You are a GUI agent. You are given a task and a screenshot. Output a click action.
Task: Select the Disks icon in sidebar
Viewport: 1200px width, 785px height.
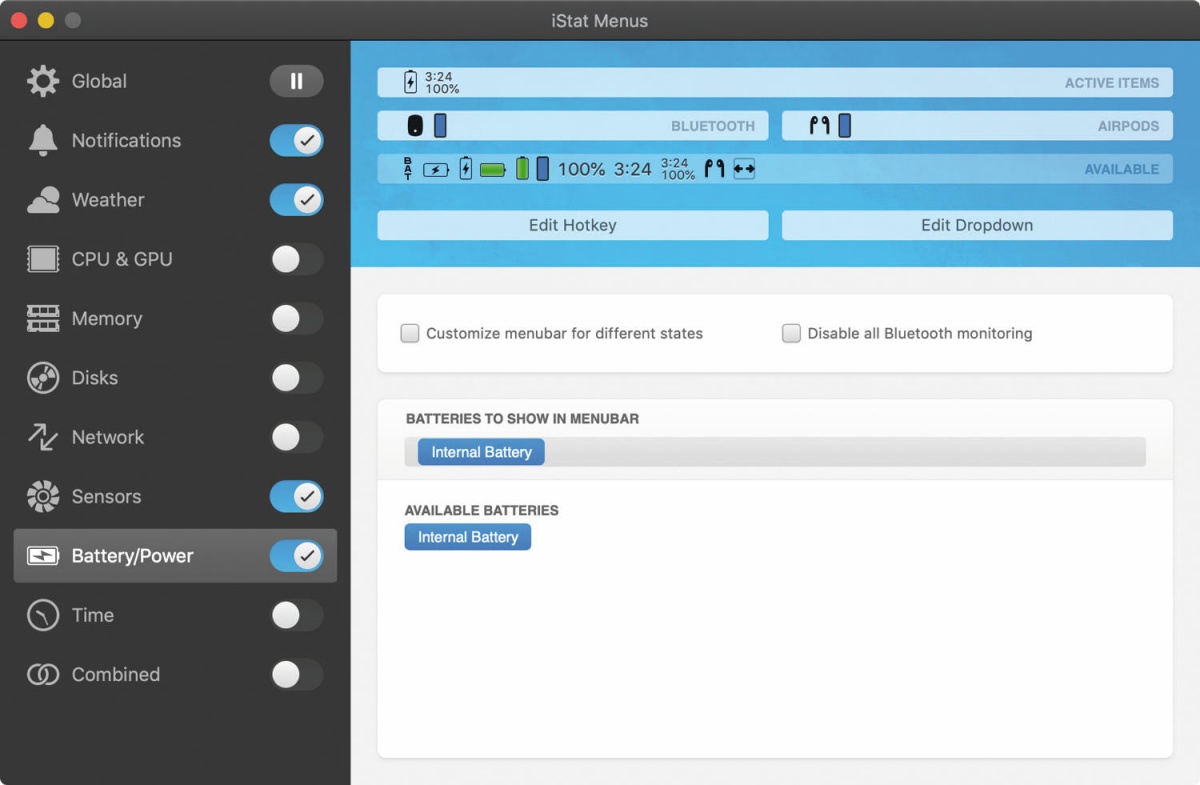43,378
